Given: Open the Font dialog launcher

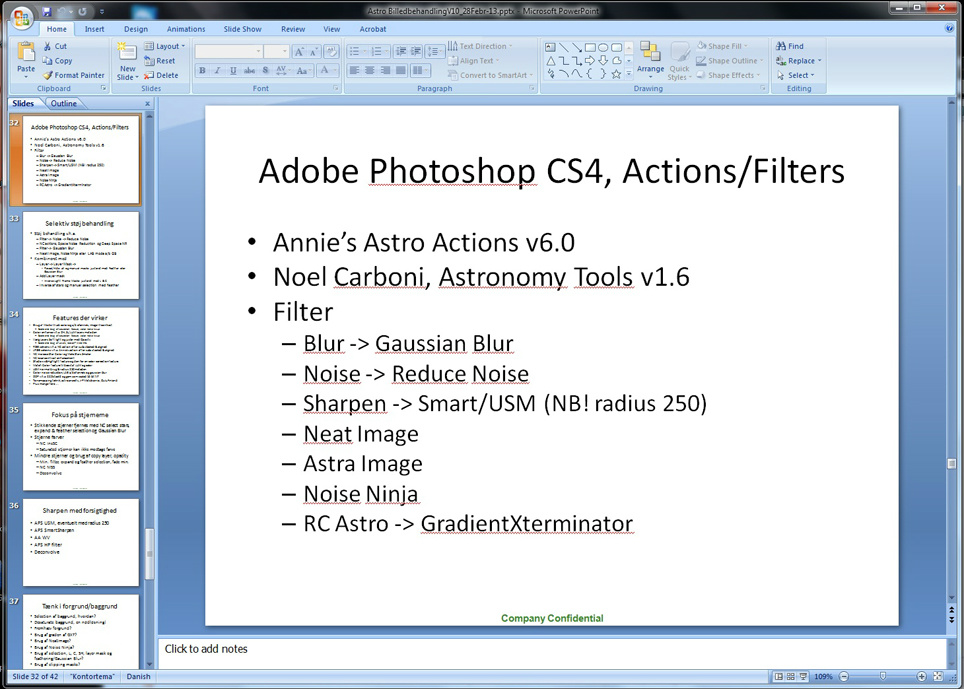Looking at the screenshot, I should (x=336, y=89).
